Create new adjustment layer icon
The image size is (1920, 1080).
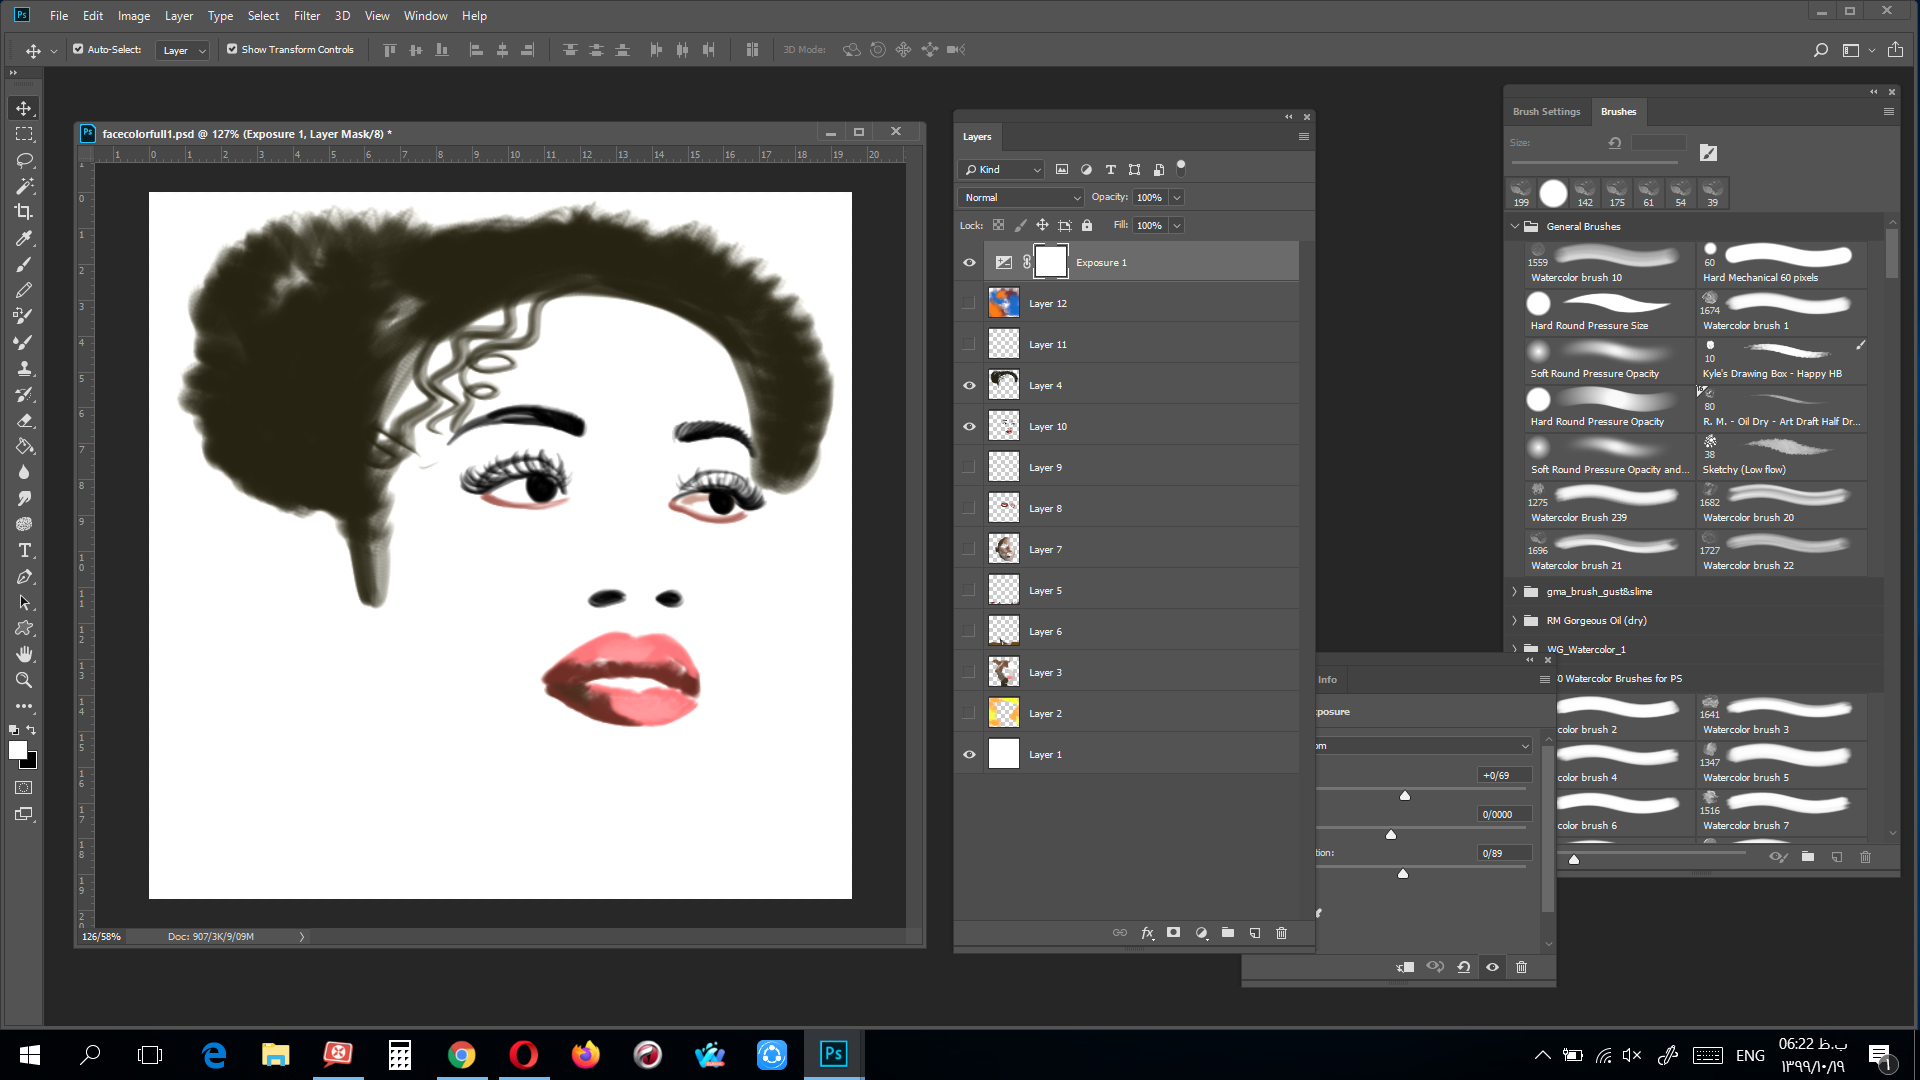coord(1201,933)
